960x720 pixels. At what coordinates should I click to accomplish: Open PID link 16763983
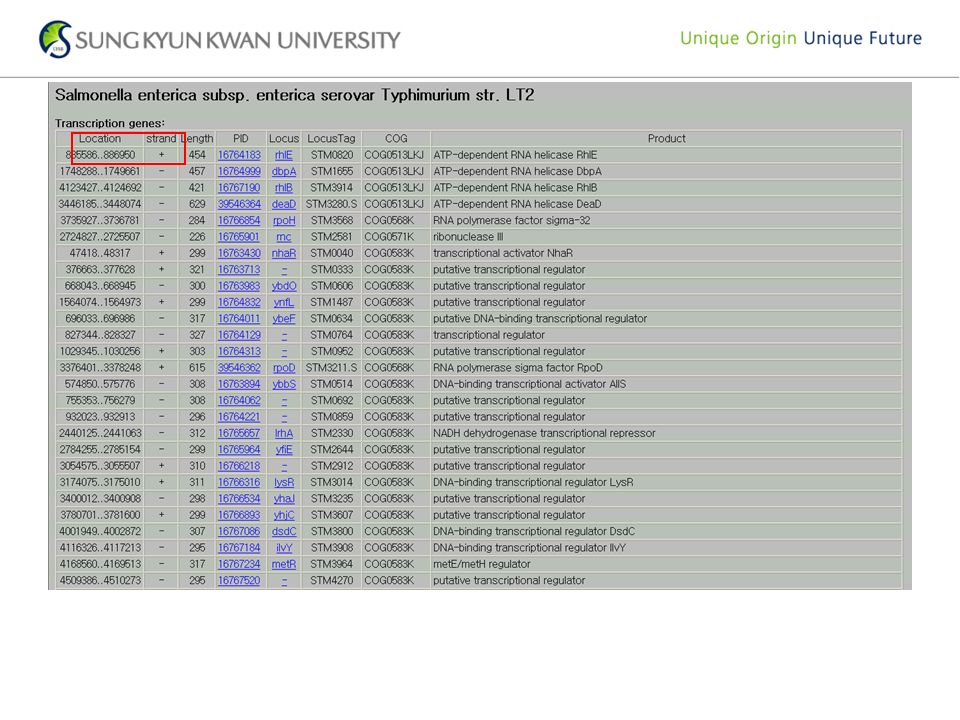pyautogui.click(x=239, y=286)
